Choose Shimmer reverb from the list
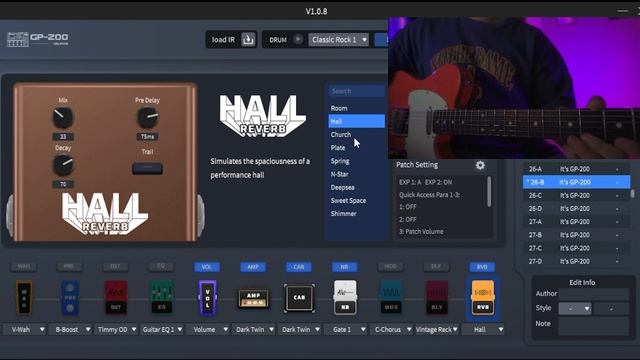640x360 pixels. 356,213
